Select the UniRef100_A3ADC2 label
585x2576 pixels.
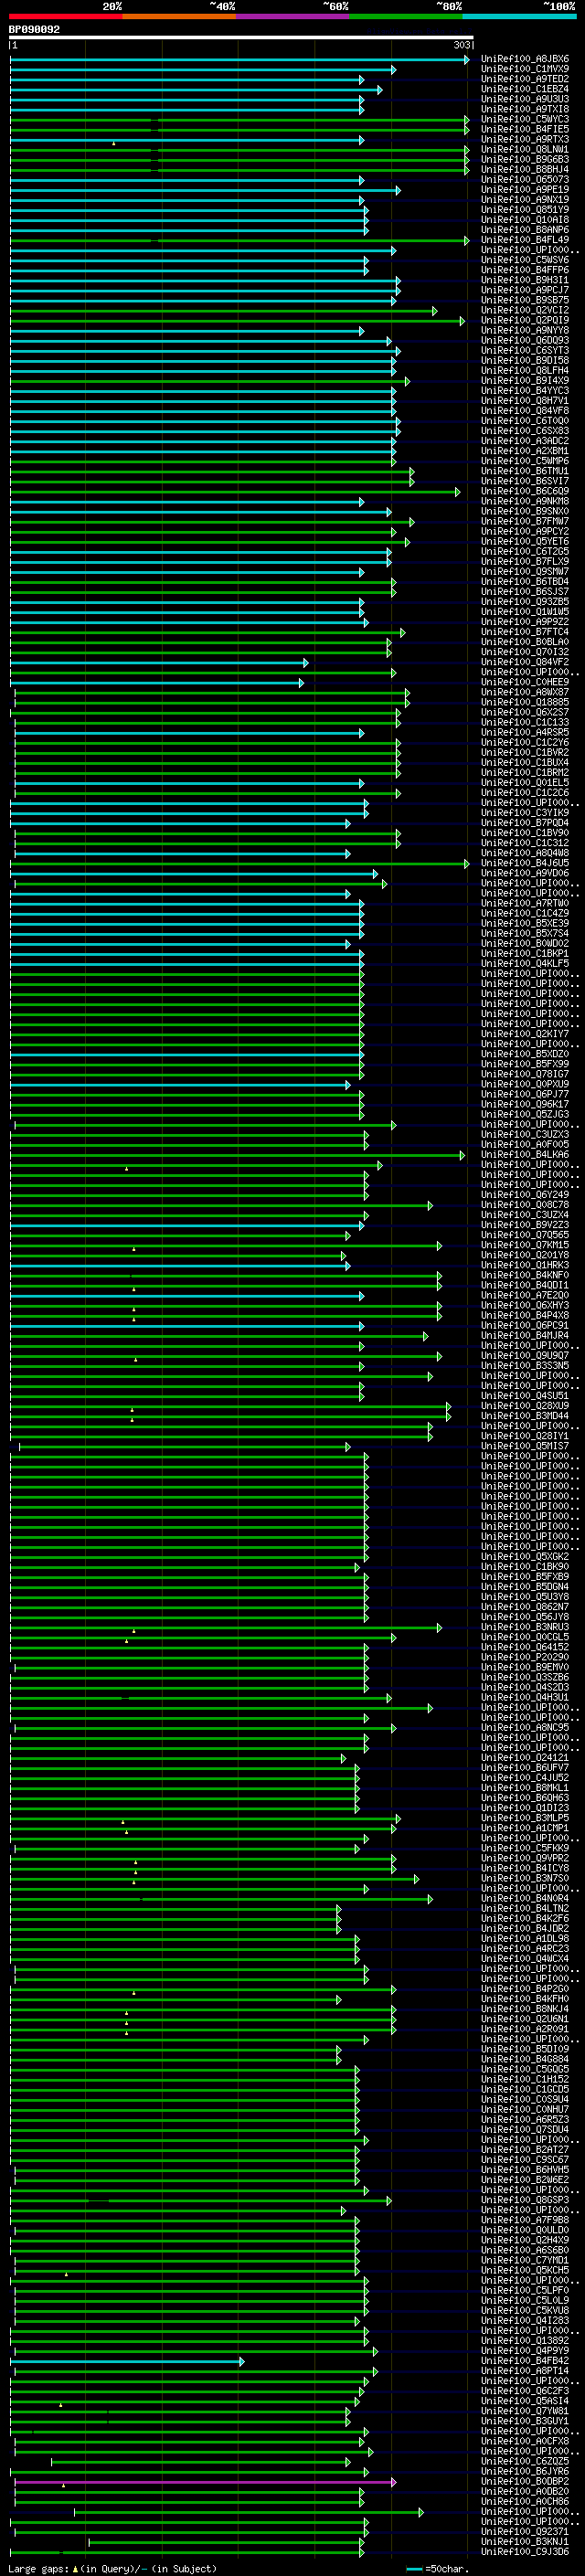(525, 441)
